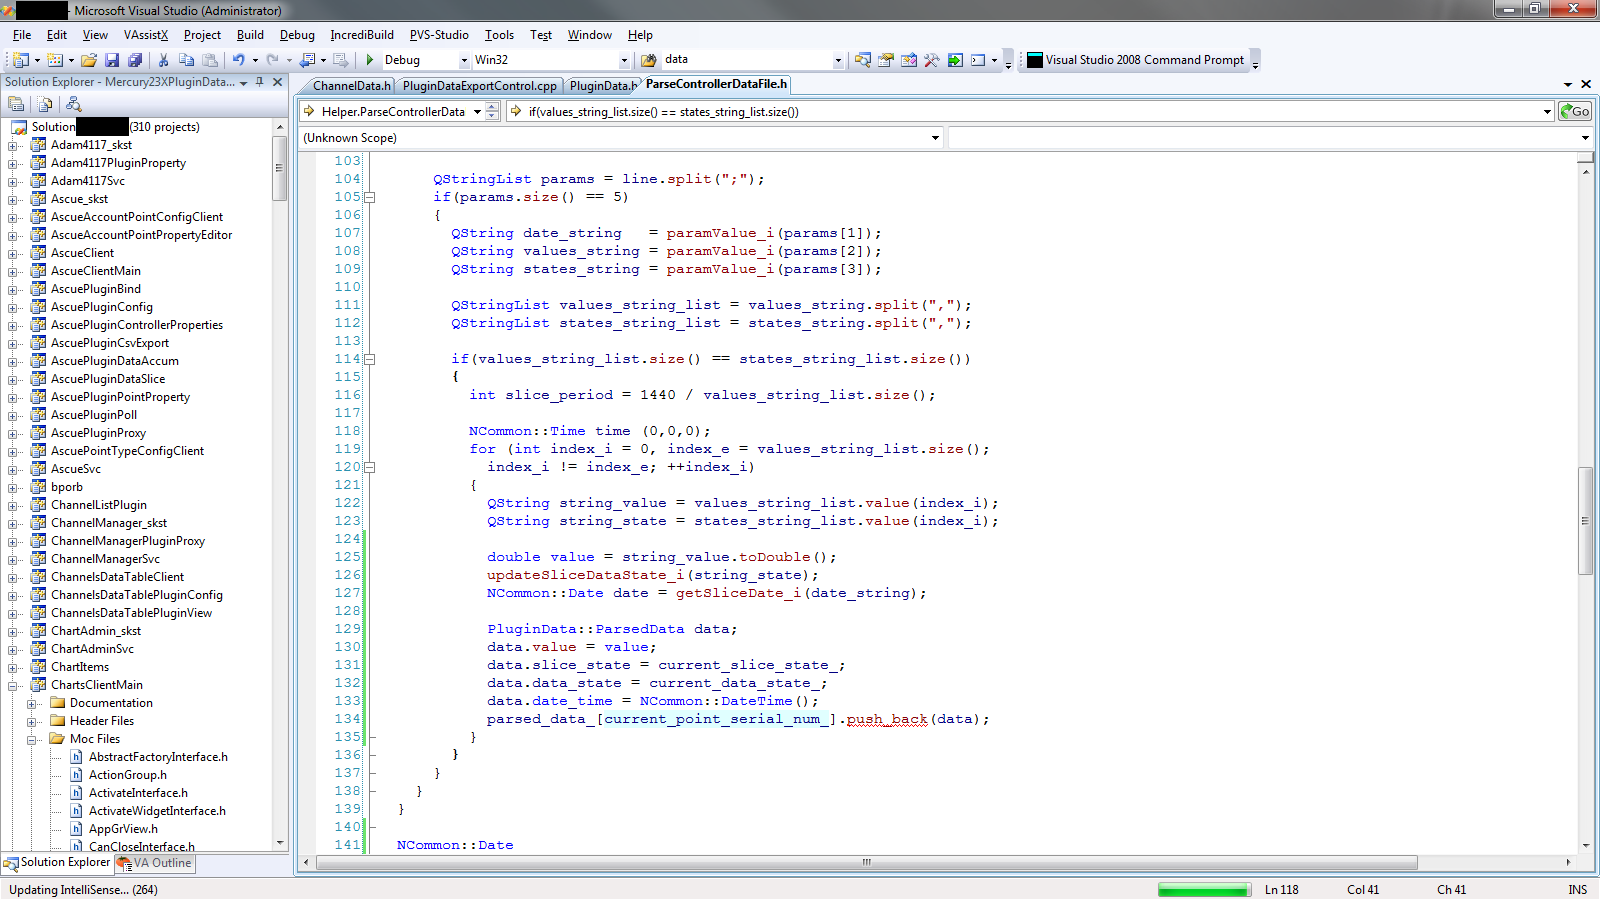Select the AscuePluginPoll project in tree
1600x900 pixels.
(94, 415)
